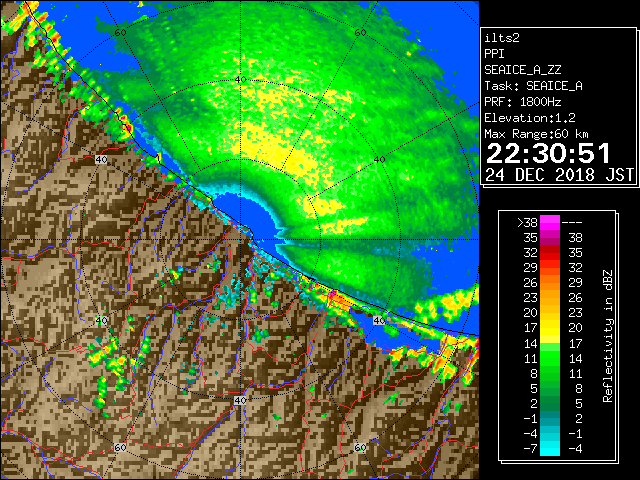This screenshot has height=480, width=640.
Task: Select the "Elevation:1.2" readout
Action: coord(530,118)
